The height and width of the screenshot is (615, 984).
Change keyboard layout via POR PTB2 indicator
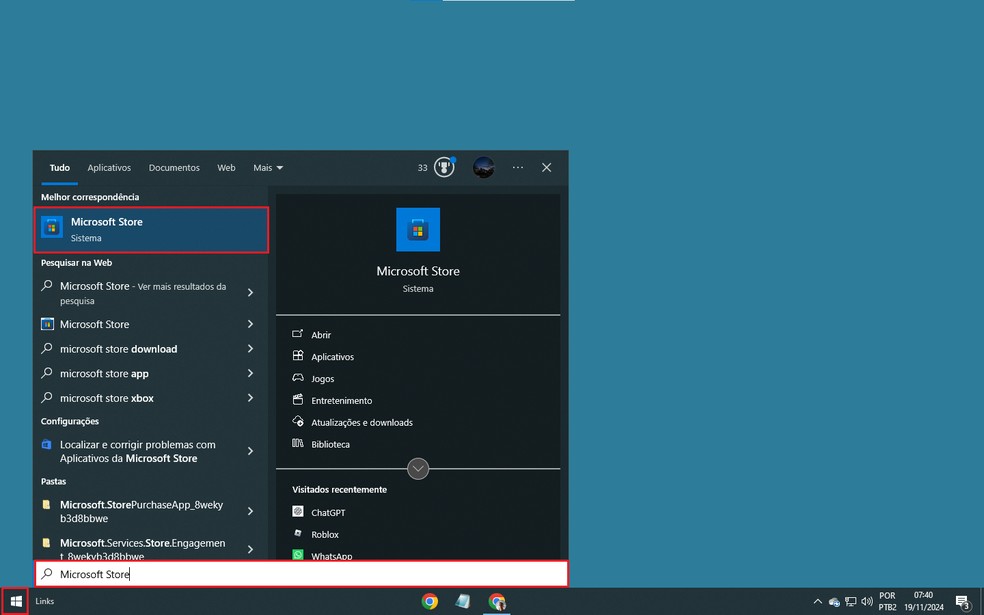point(886,601)
